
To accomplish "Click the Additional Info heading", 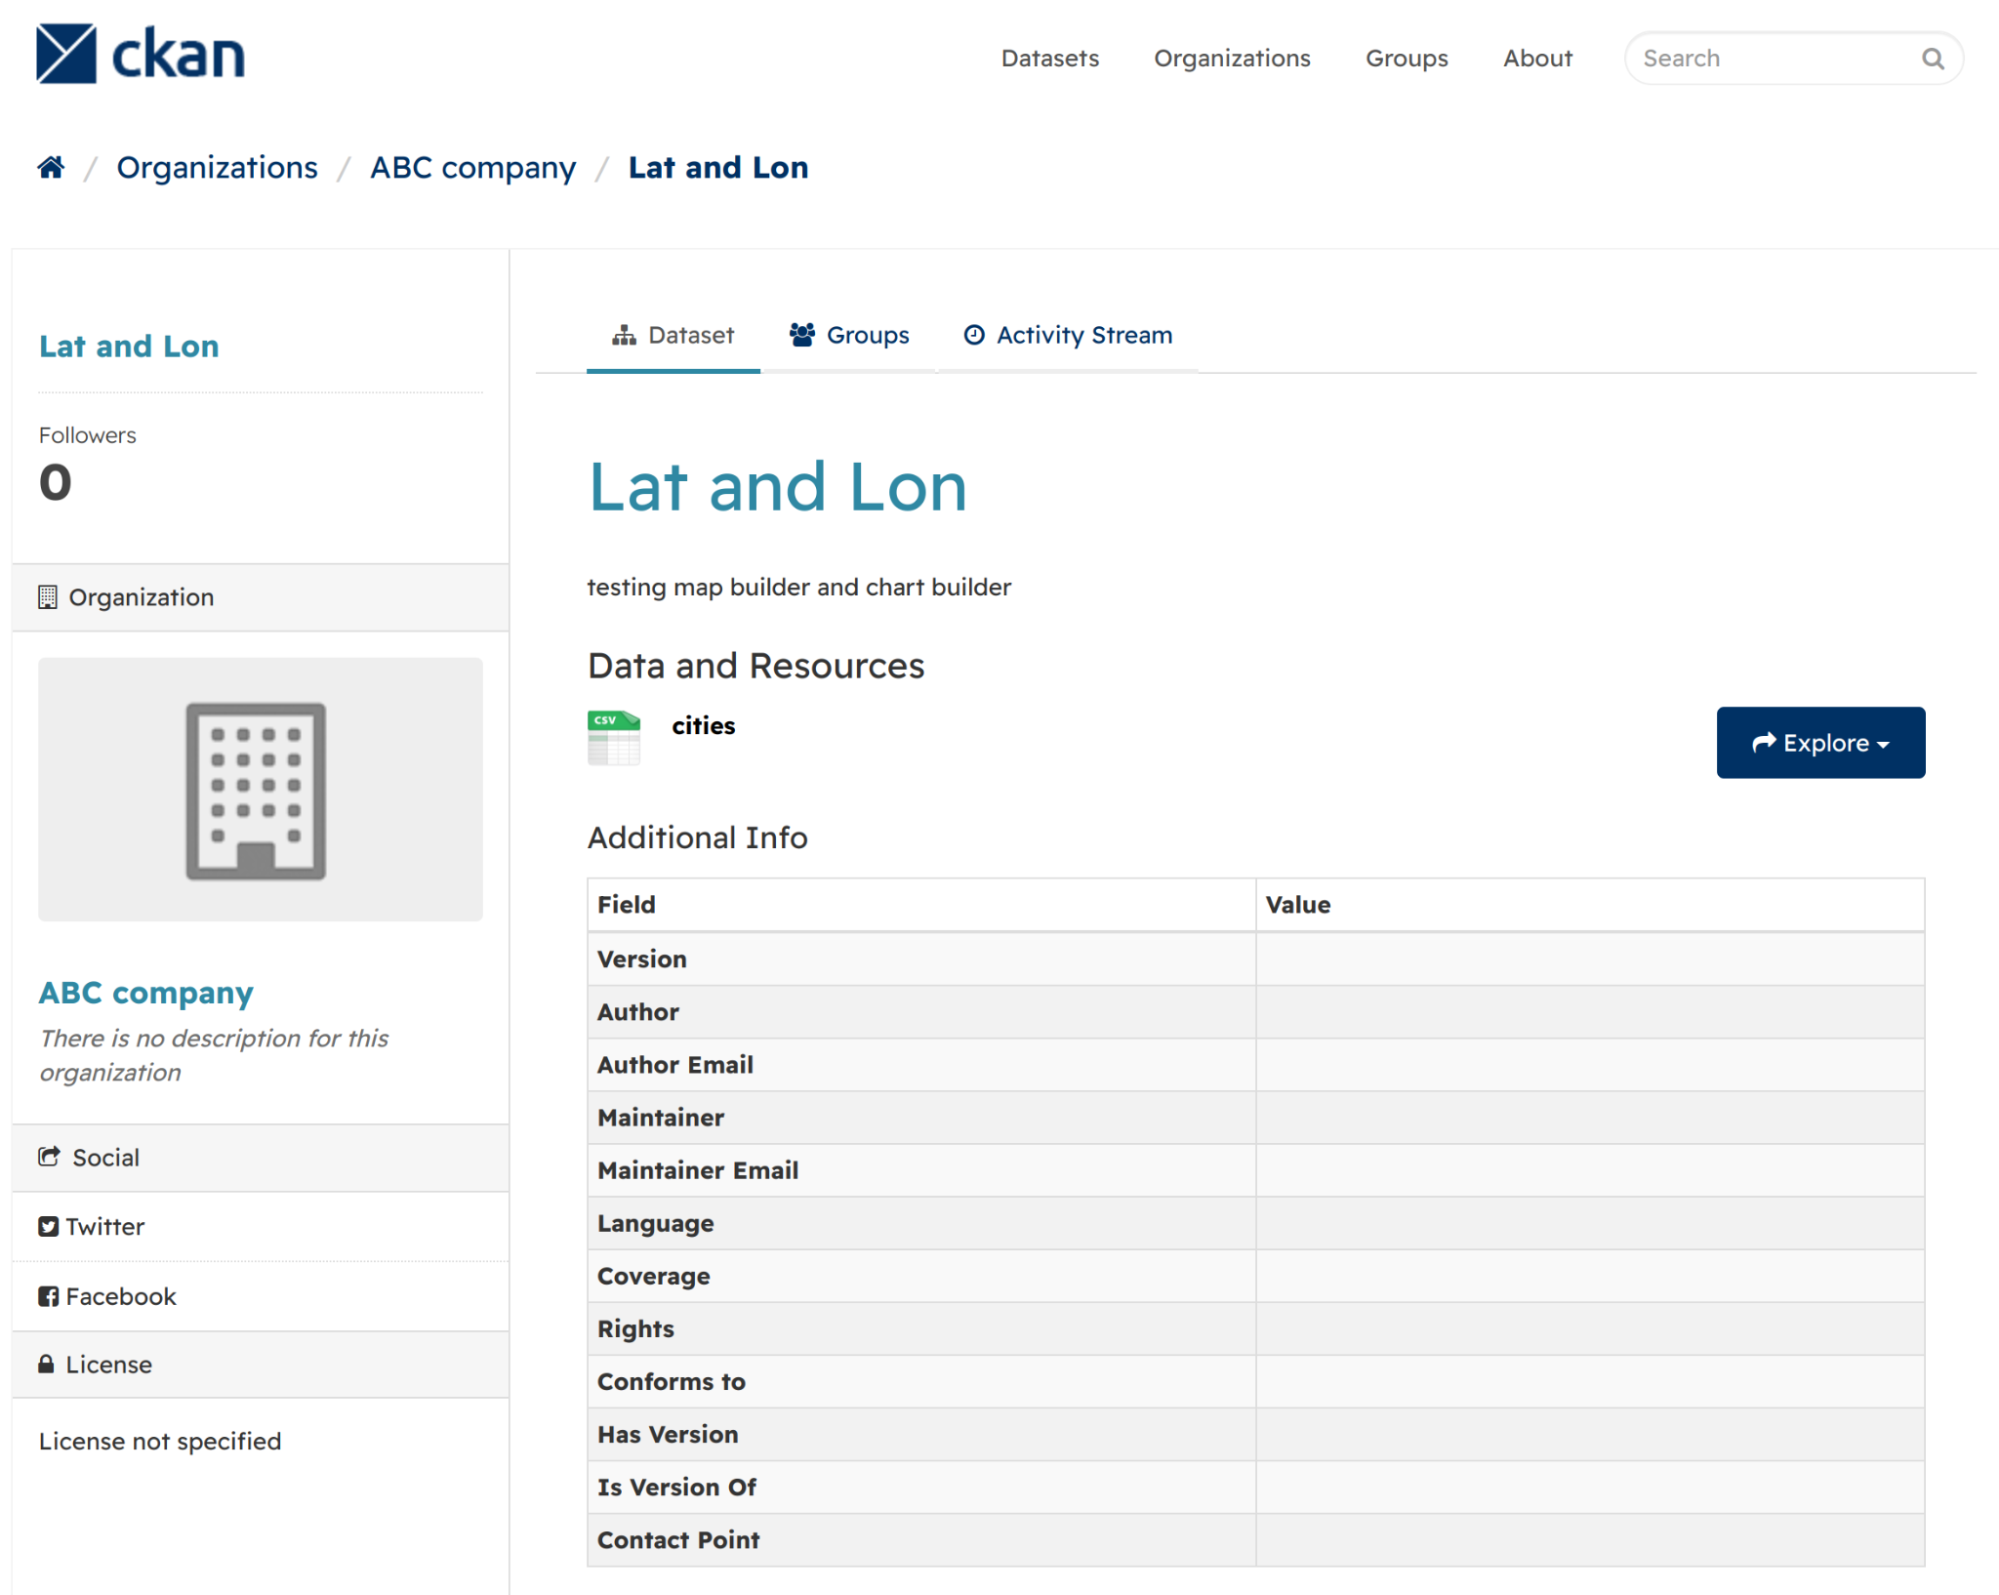I will tap(697, 837).
